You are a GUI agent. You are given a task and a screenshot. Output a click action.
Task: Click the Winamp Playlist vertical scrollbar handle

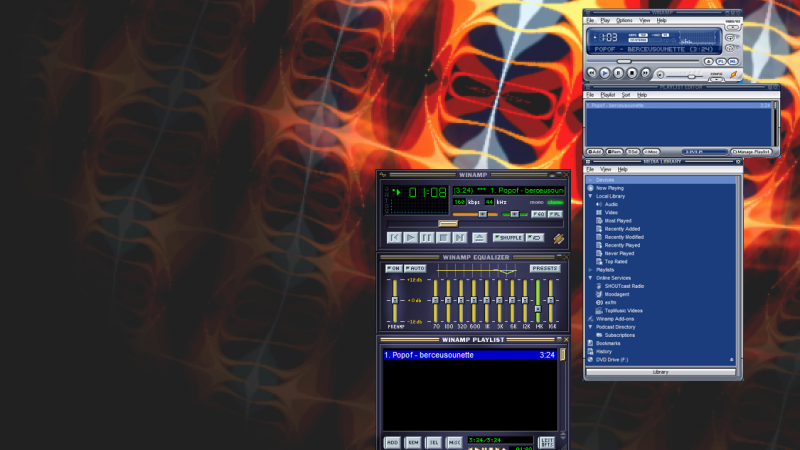point(563,355)
